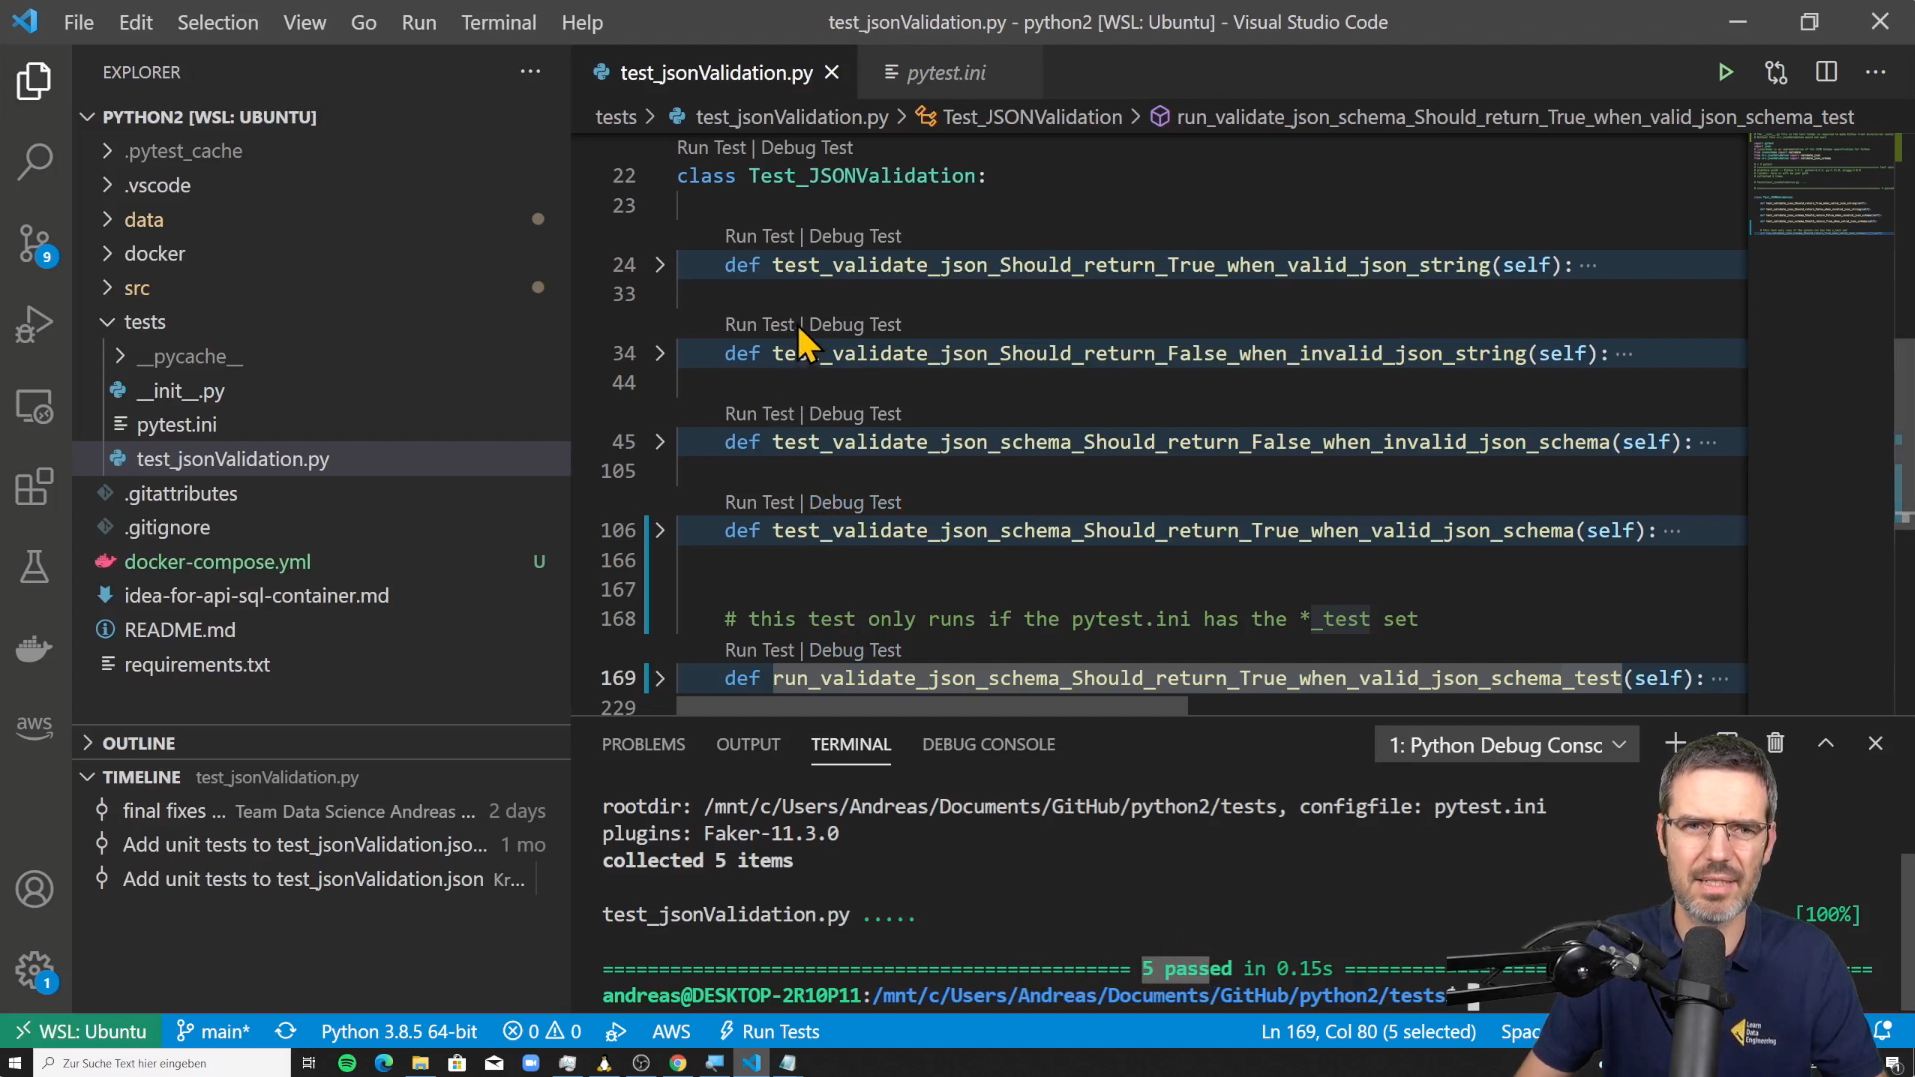Image resolution: width=1915 pixels, height=1077 pixels.
Task: Click the Synchronize Changes icon in status bar
Action: coord(285,1031)
